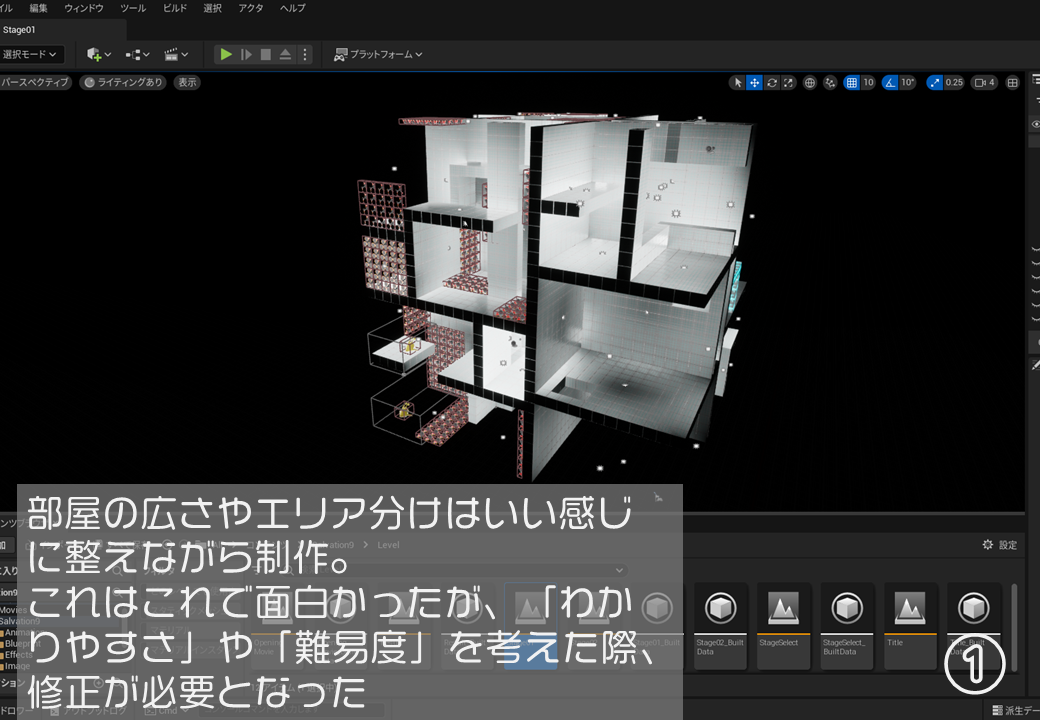Viewport: 1040px width, 720px height.
Task: Choose the Select objects cursor tool
Action: (738, 83)
